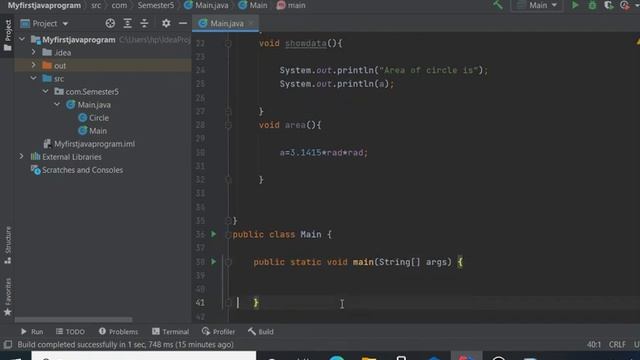The height and width of the screenshot is (360, 640).
Task: Click the Collapse All icon in Project panel
Action: [x=144, y=23]
